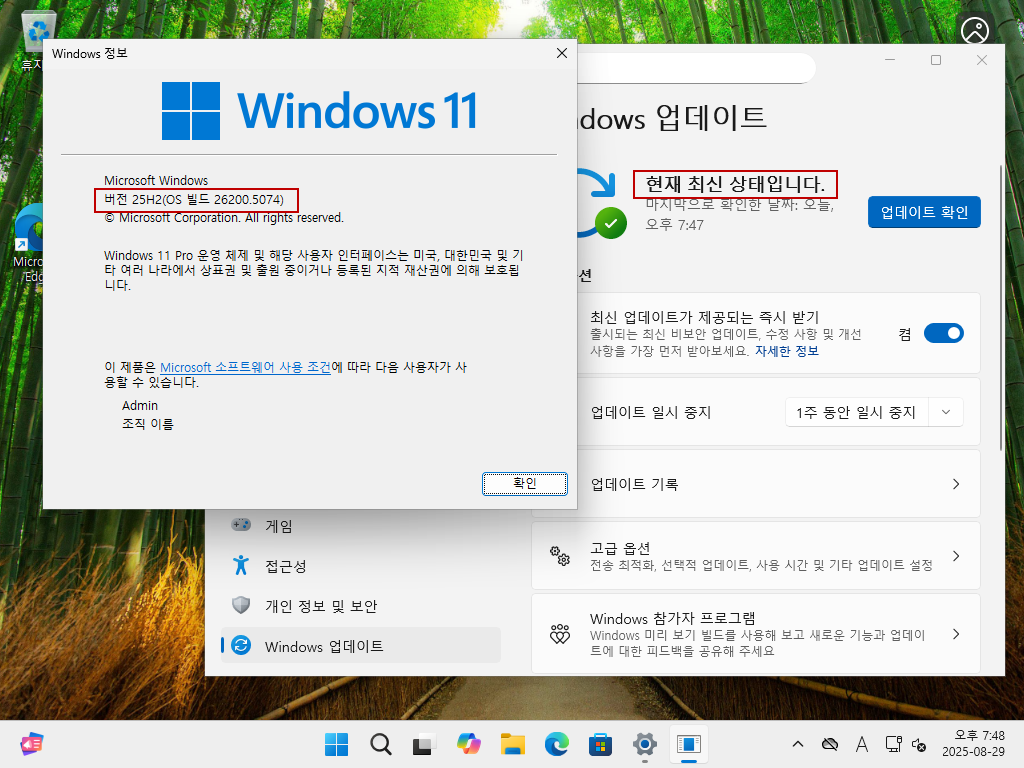The height and width of the screenshot is (768, 1024).
Task: Click the Settings search field
Action: click(696, 68)
